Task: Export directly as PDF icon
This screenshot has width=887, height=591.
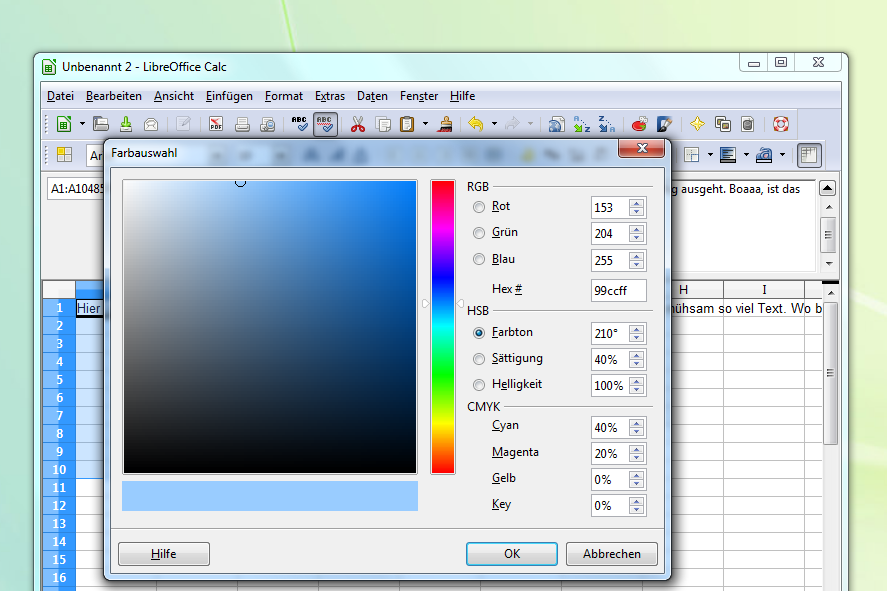Action: [x=216, y=124]
